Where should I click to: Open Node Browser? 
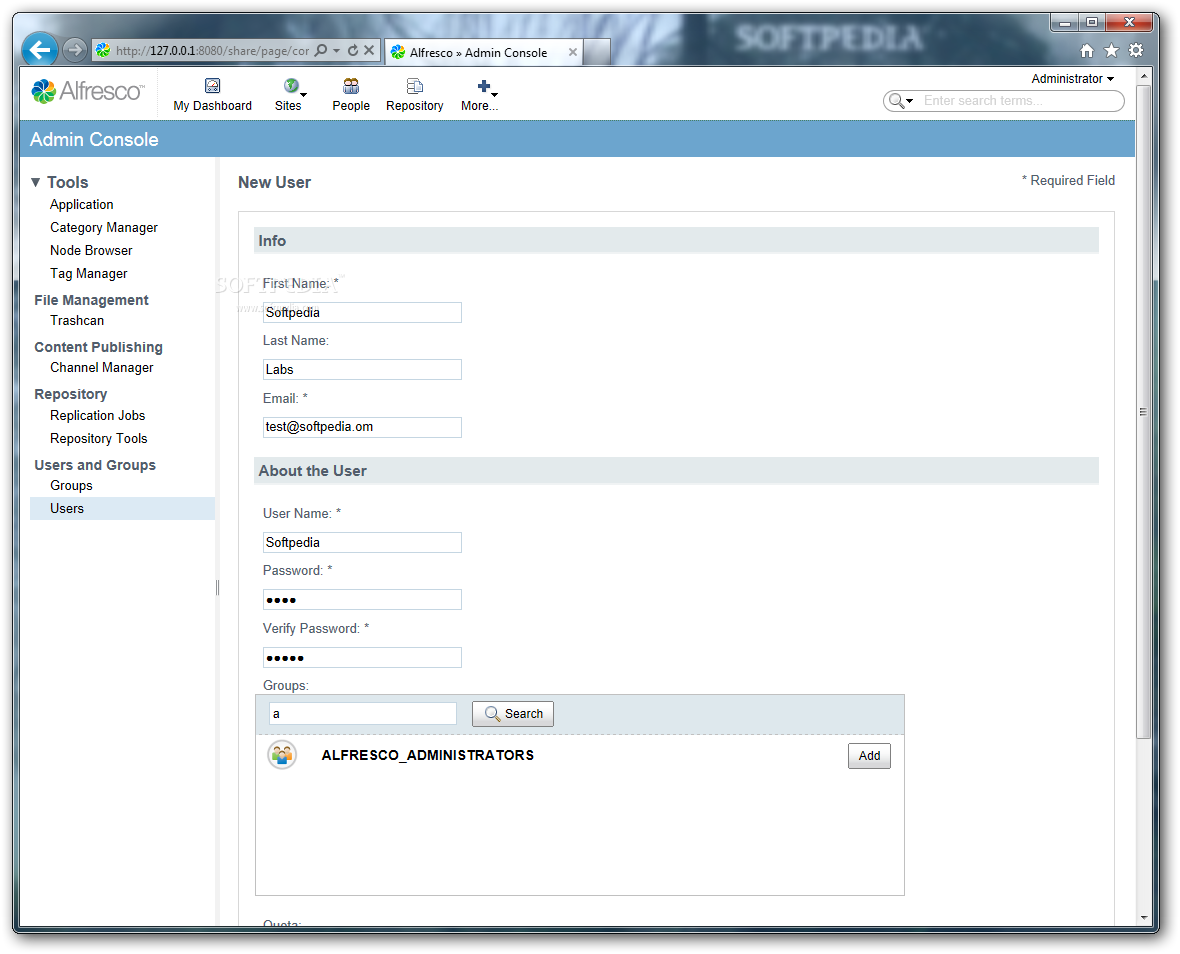(x=91, y=251)
